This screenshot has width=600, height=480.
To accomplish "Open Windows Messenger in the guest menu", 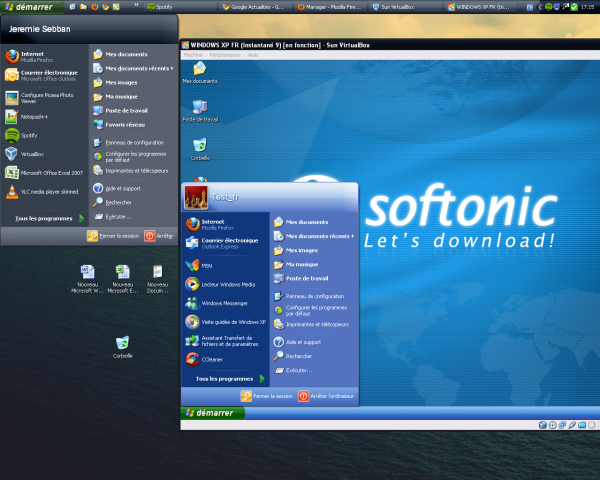I will tap(220, 302).
